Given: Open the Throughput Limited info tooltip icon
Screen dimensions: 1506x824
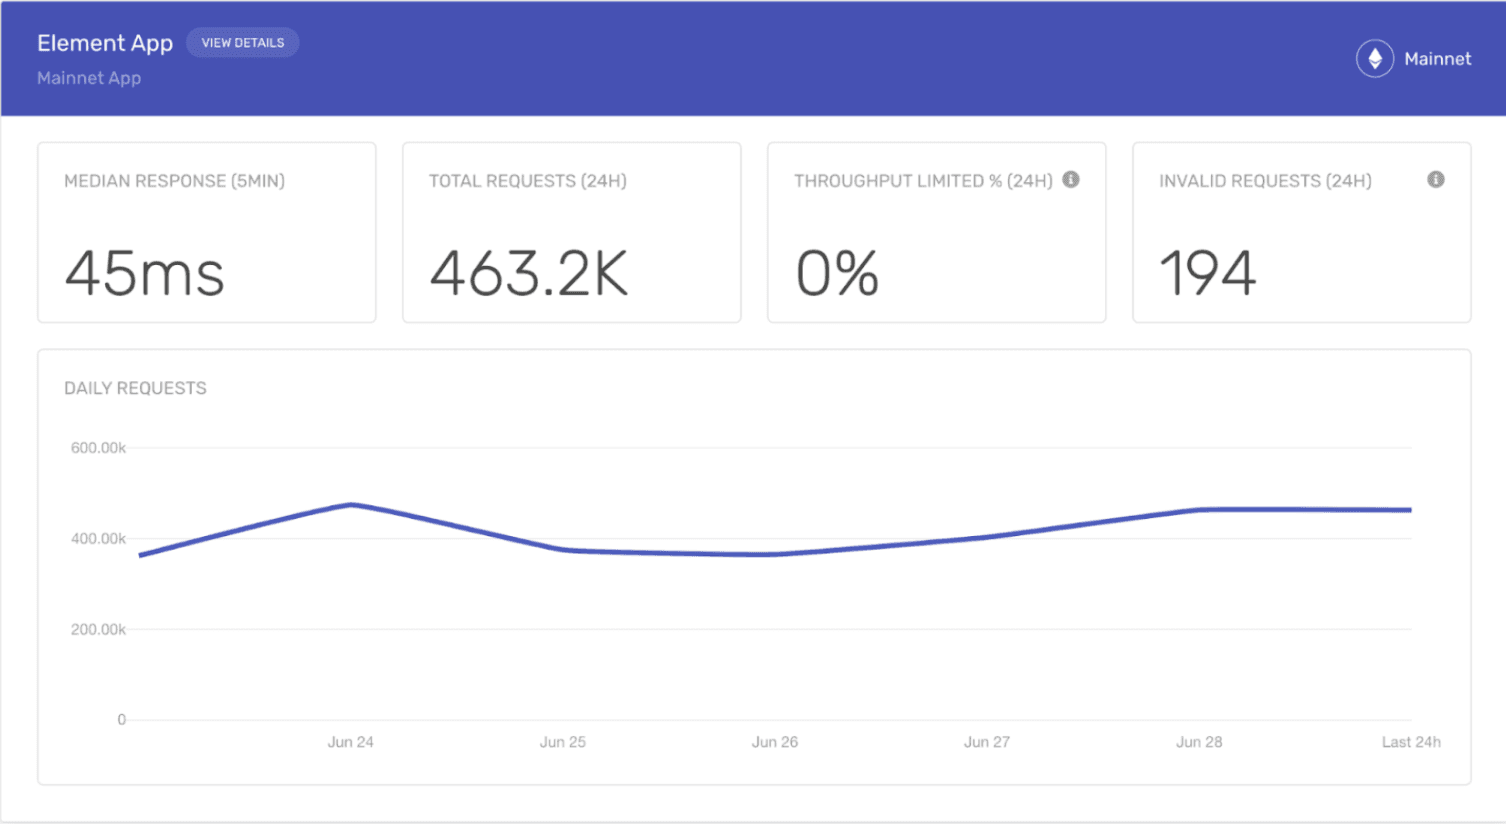Looking at the screenshot, I should tap(1070, 180).
